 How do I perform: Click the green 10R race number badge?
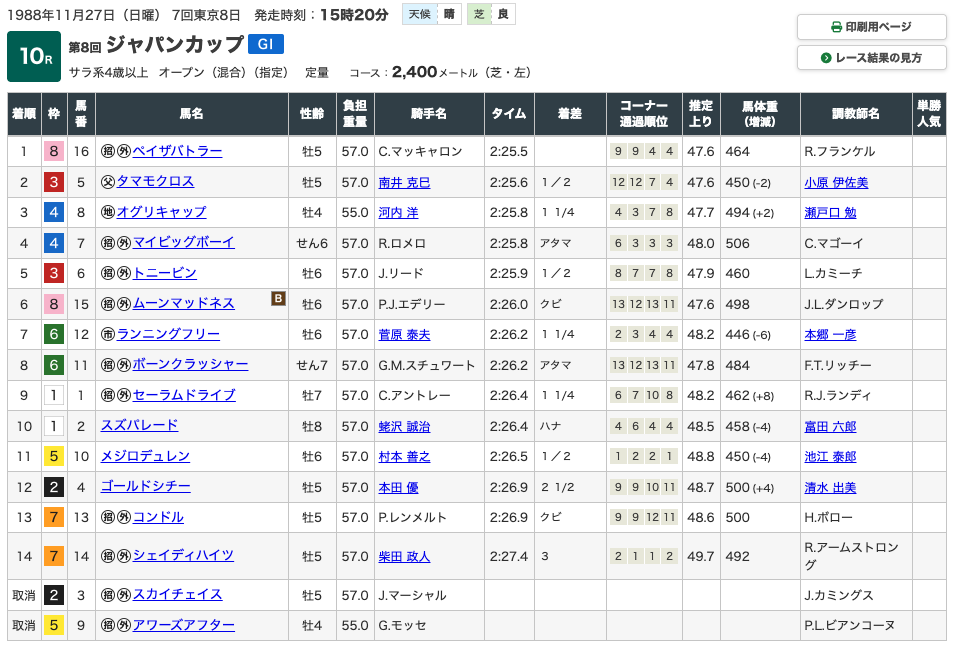[34, 57]
